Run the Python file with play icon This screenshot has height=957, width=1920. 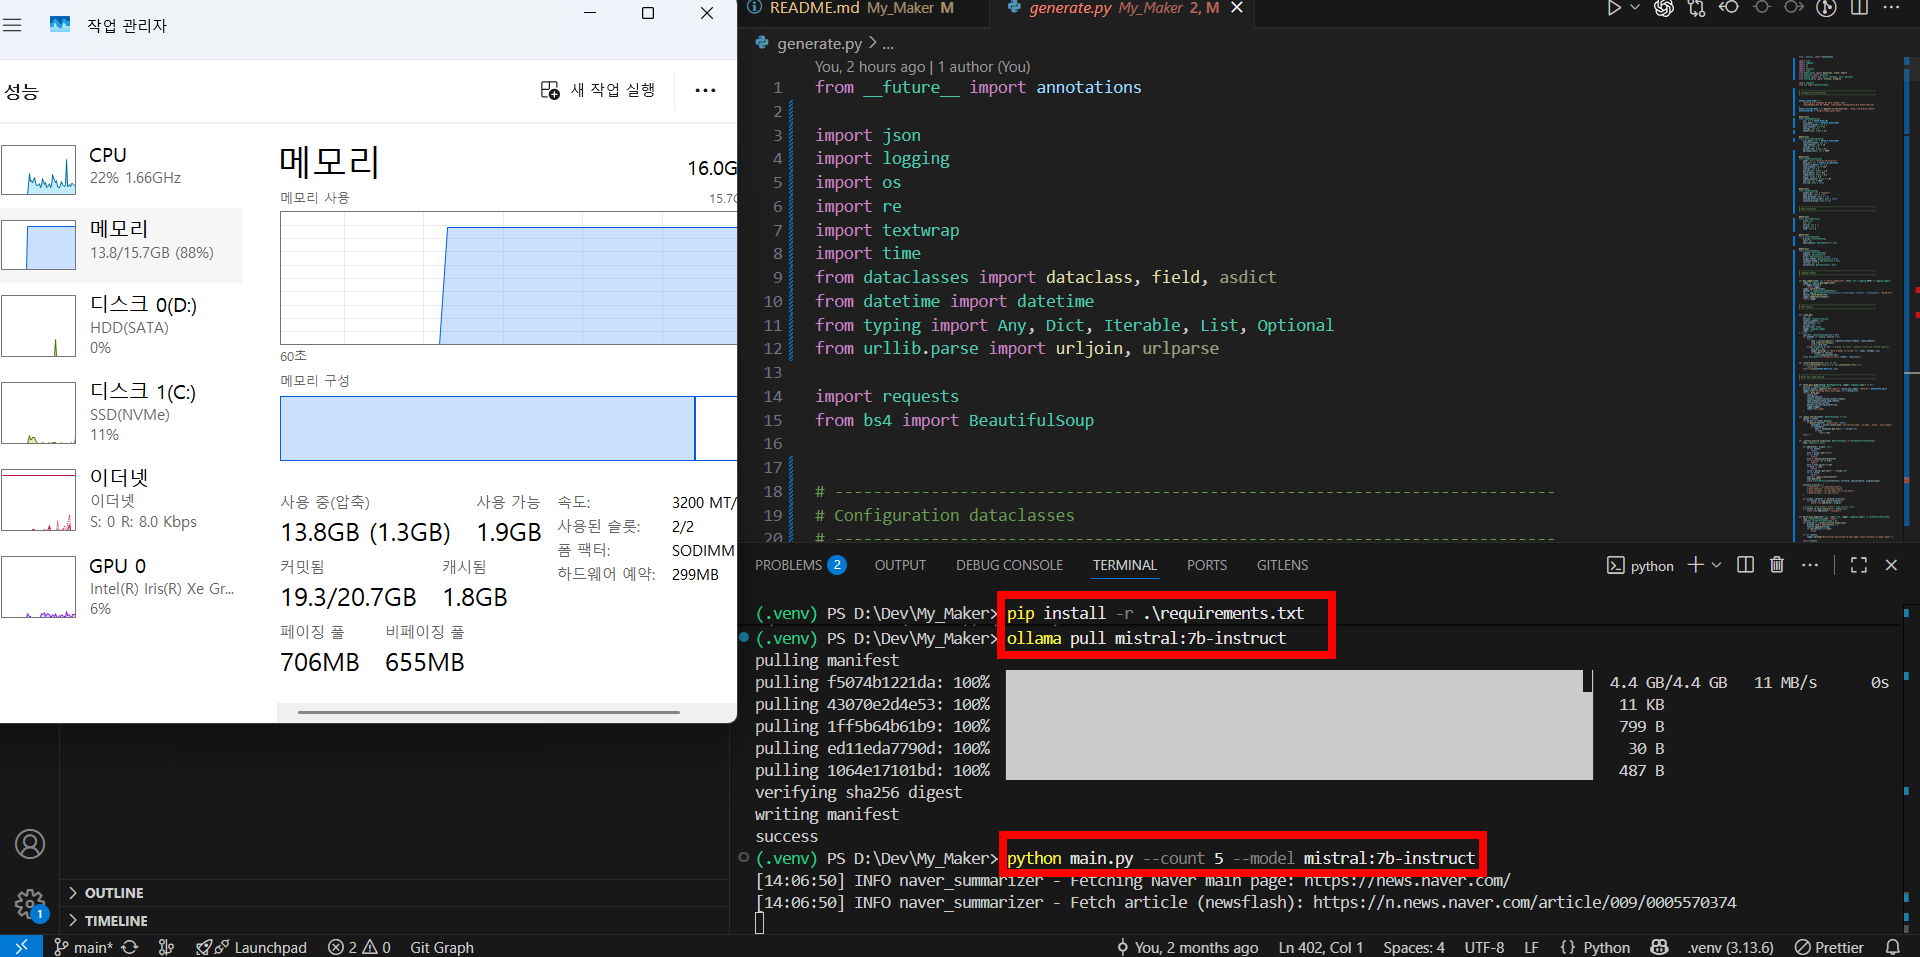1613,8
